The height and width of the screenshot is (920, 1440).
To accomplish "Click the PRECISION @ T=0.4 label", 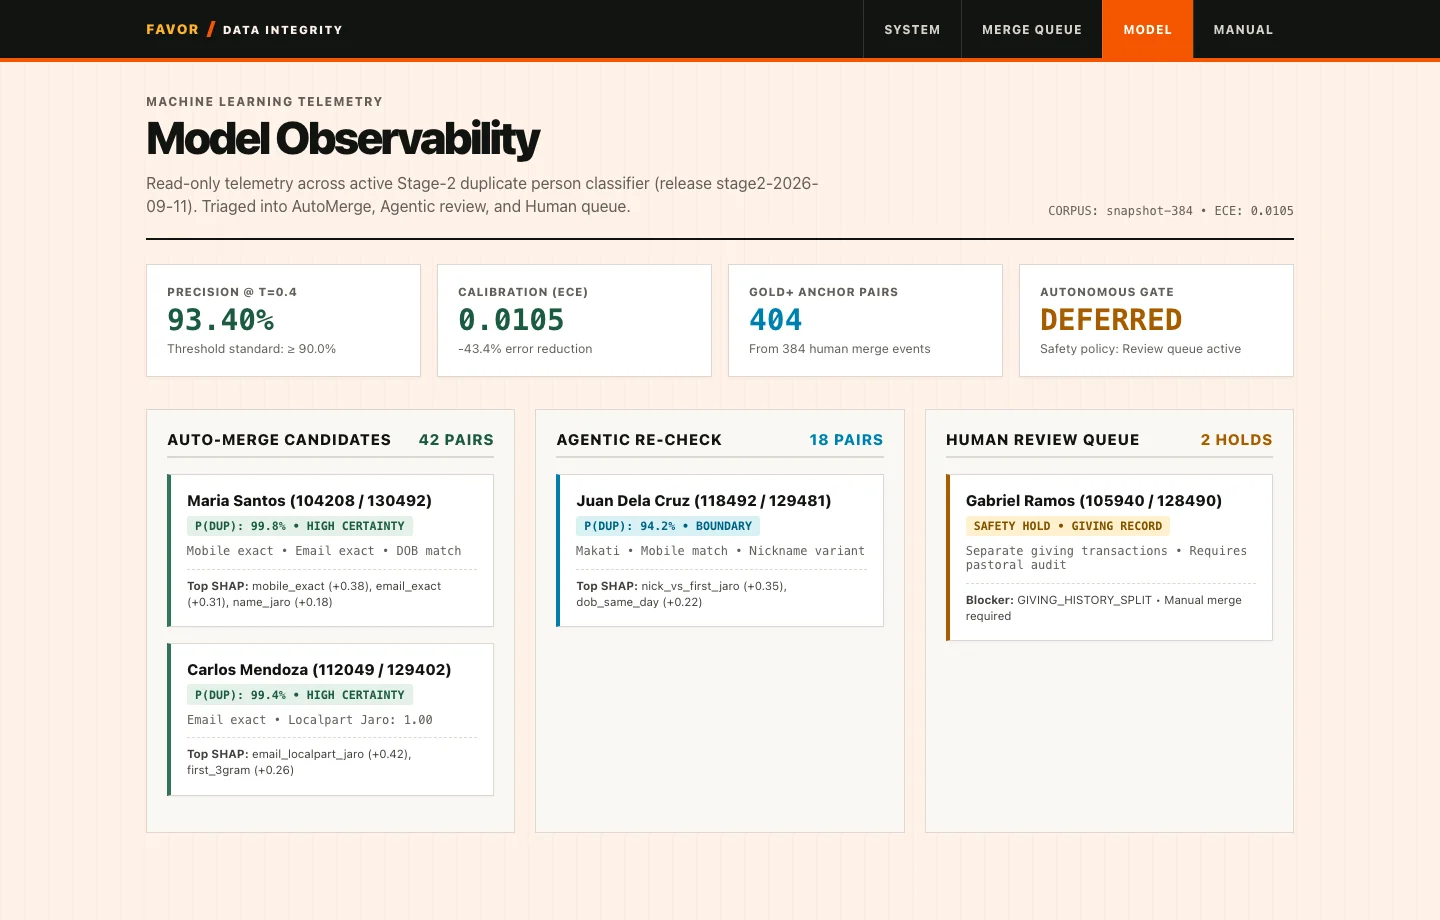I will pyautogui.click(x=232, y=292).
